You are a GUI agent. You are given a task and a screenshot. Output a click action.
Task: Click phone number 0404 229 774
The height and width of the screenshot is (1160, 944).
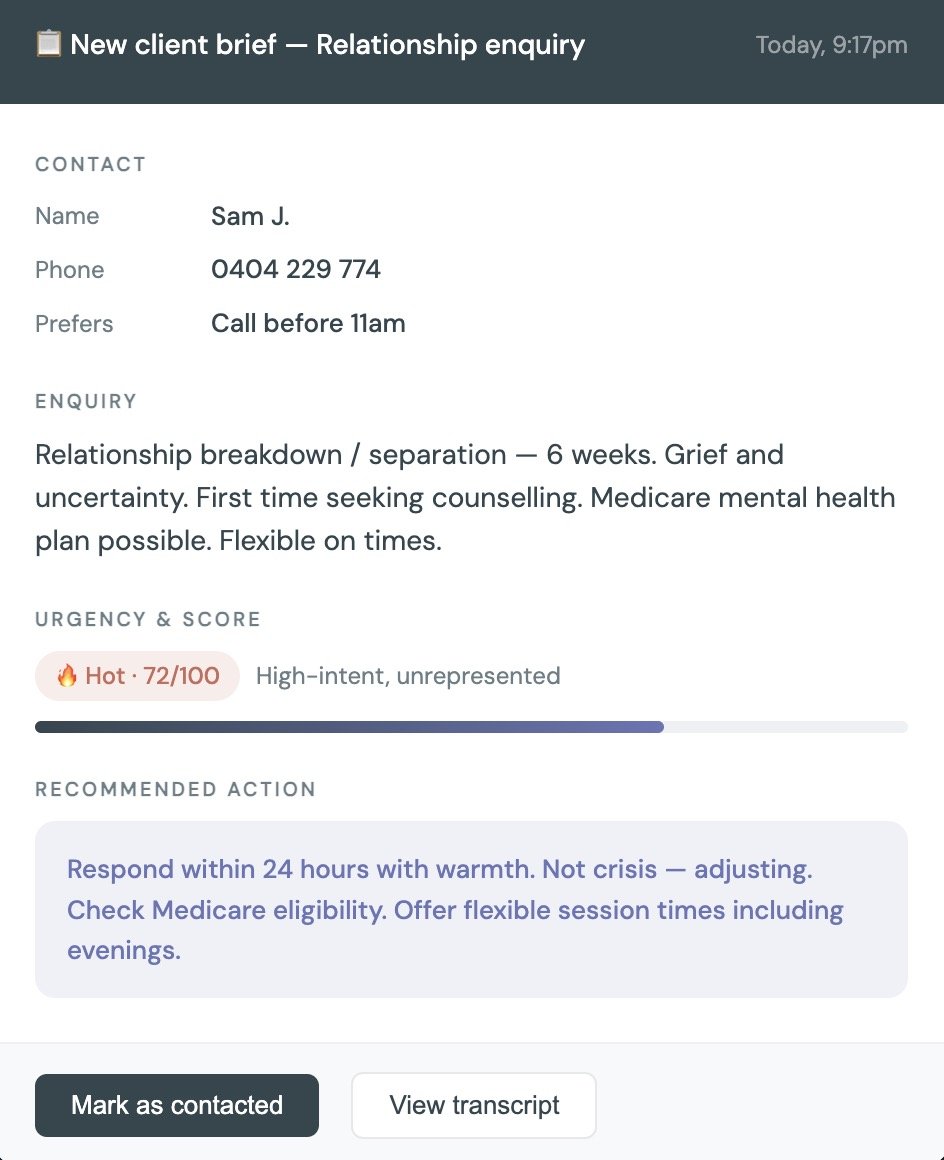(296, 269)
